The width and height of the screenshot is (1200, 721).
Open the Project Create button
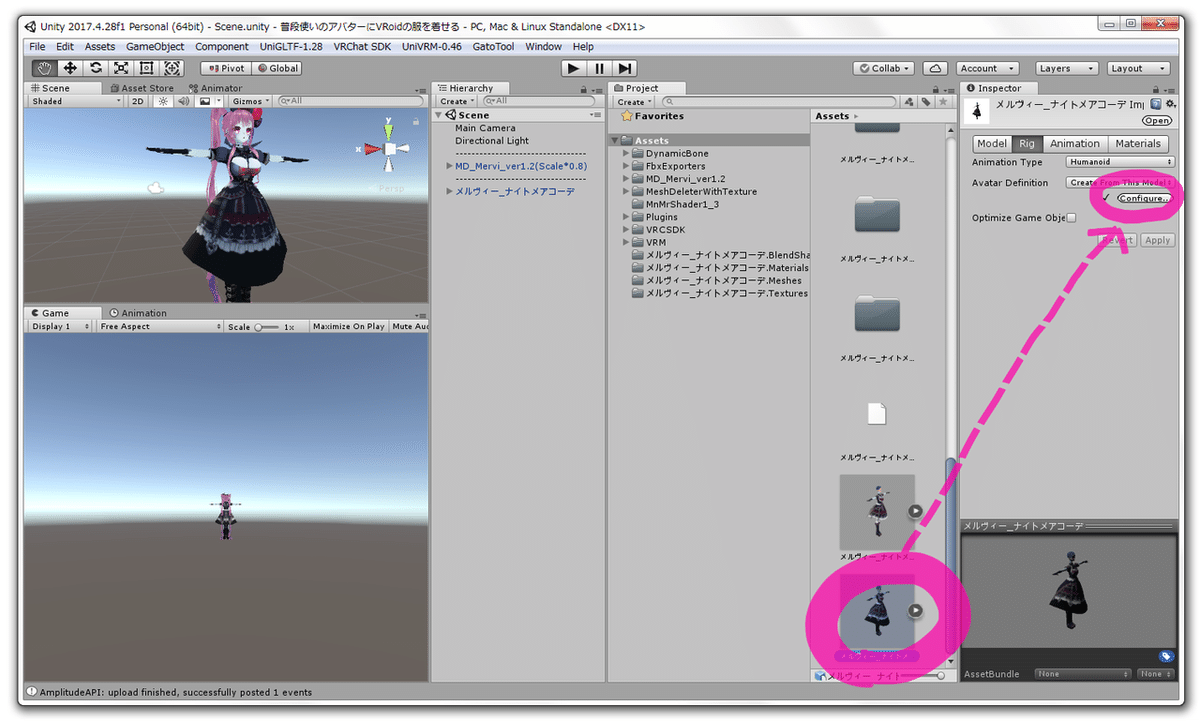point(634,102)
